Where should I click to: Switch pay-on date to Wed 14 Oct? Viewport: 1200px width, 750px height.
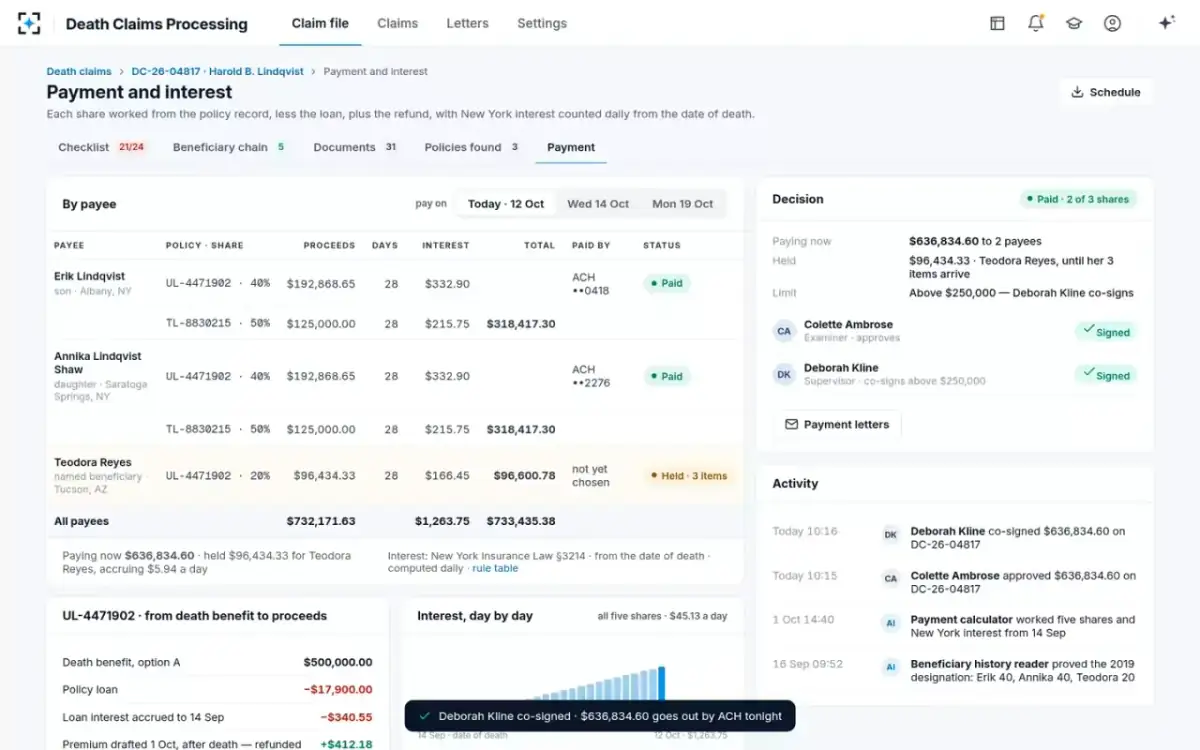598,204
